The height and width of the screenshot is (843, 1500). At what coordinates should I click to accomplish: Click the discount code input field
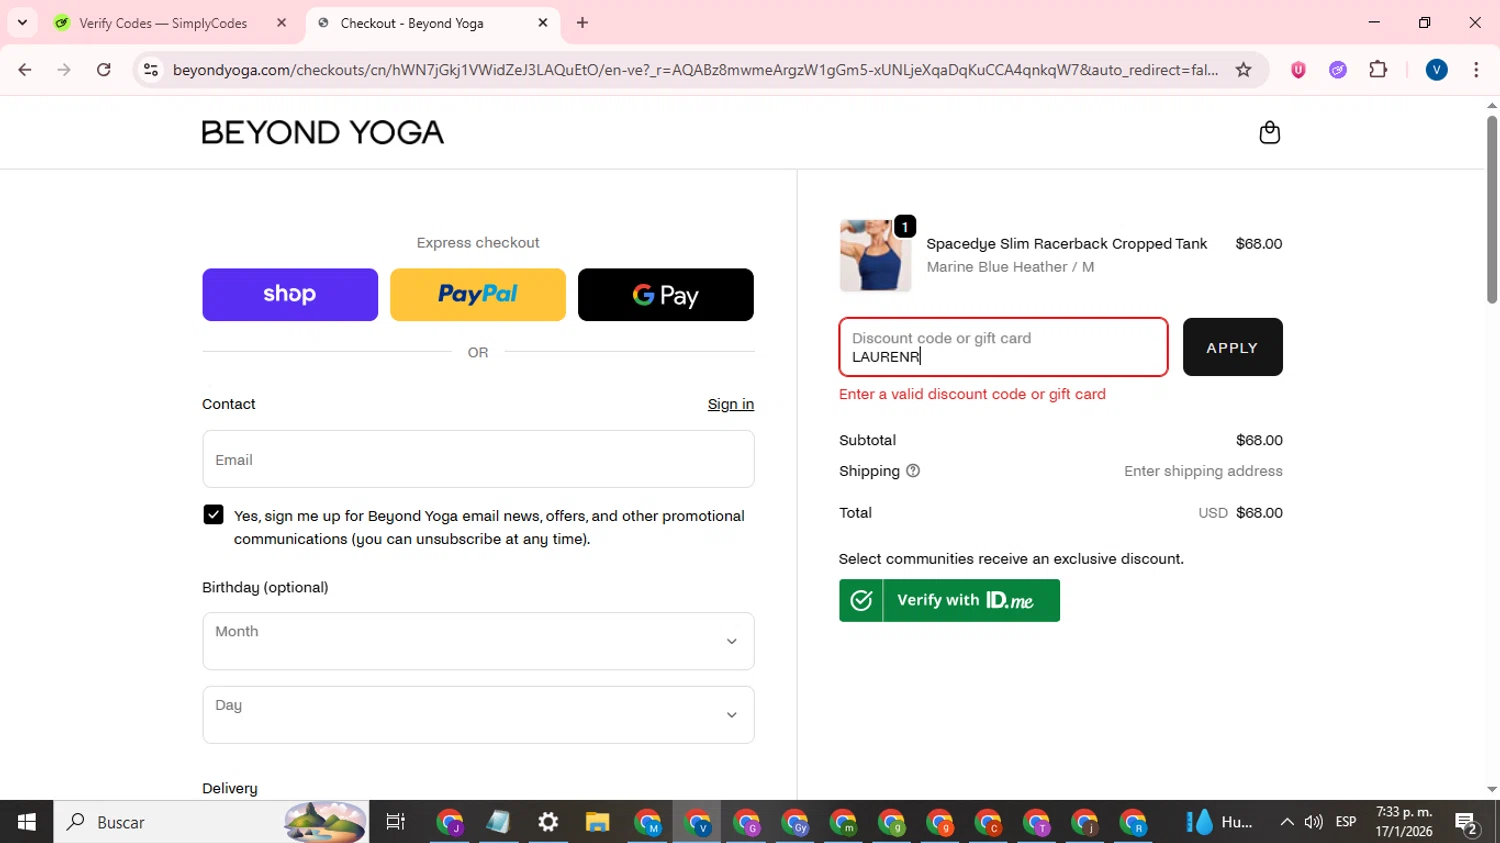[x=1003, y=347]
